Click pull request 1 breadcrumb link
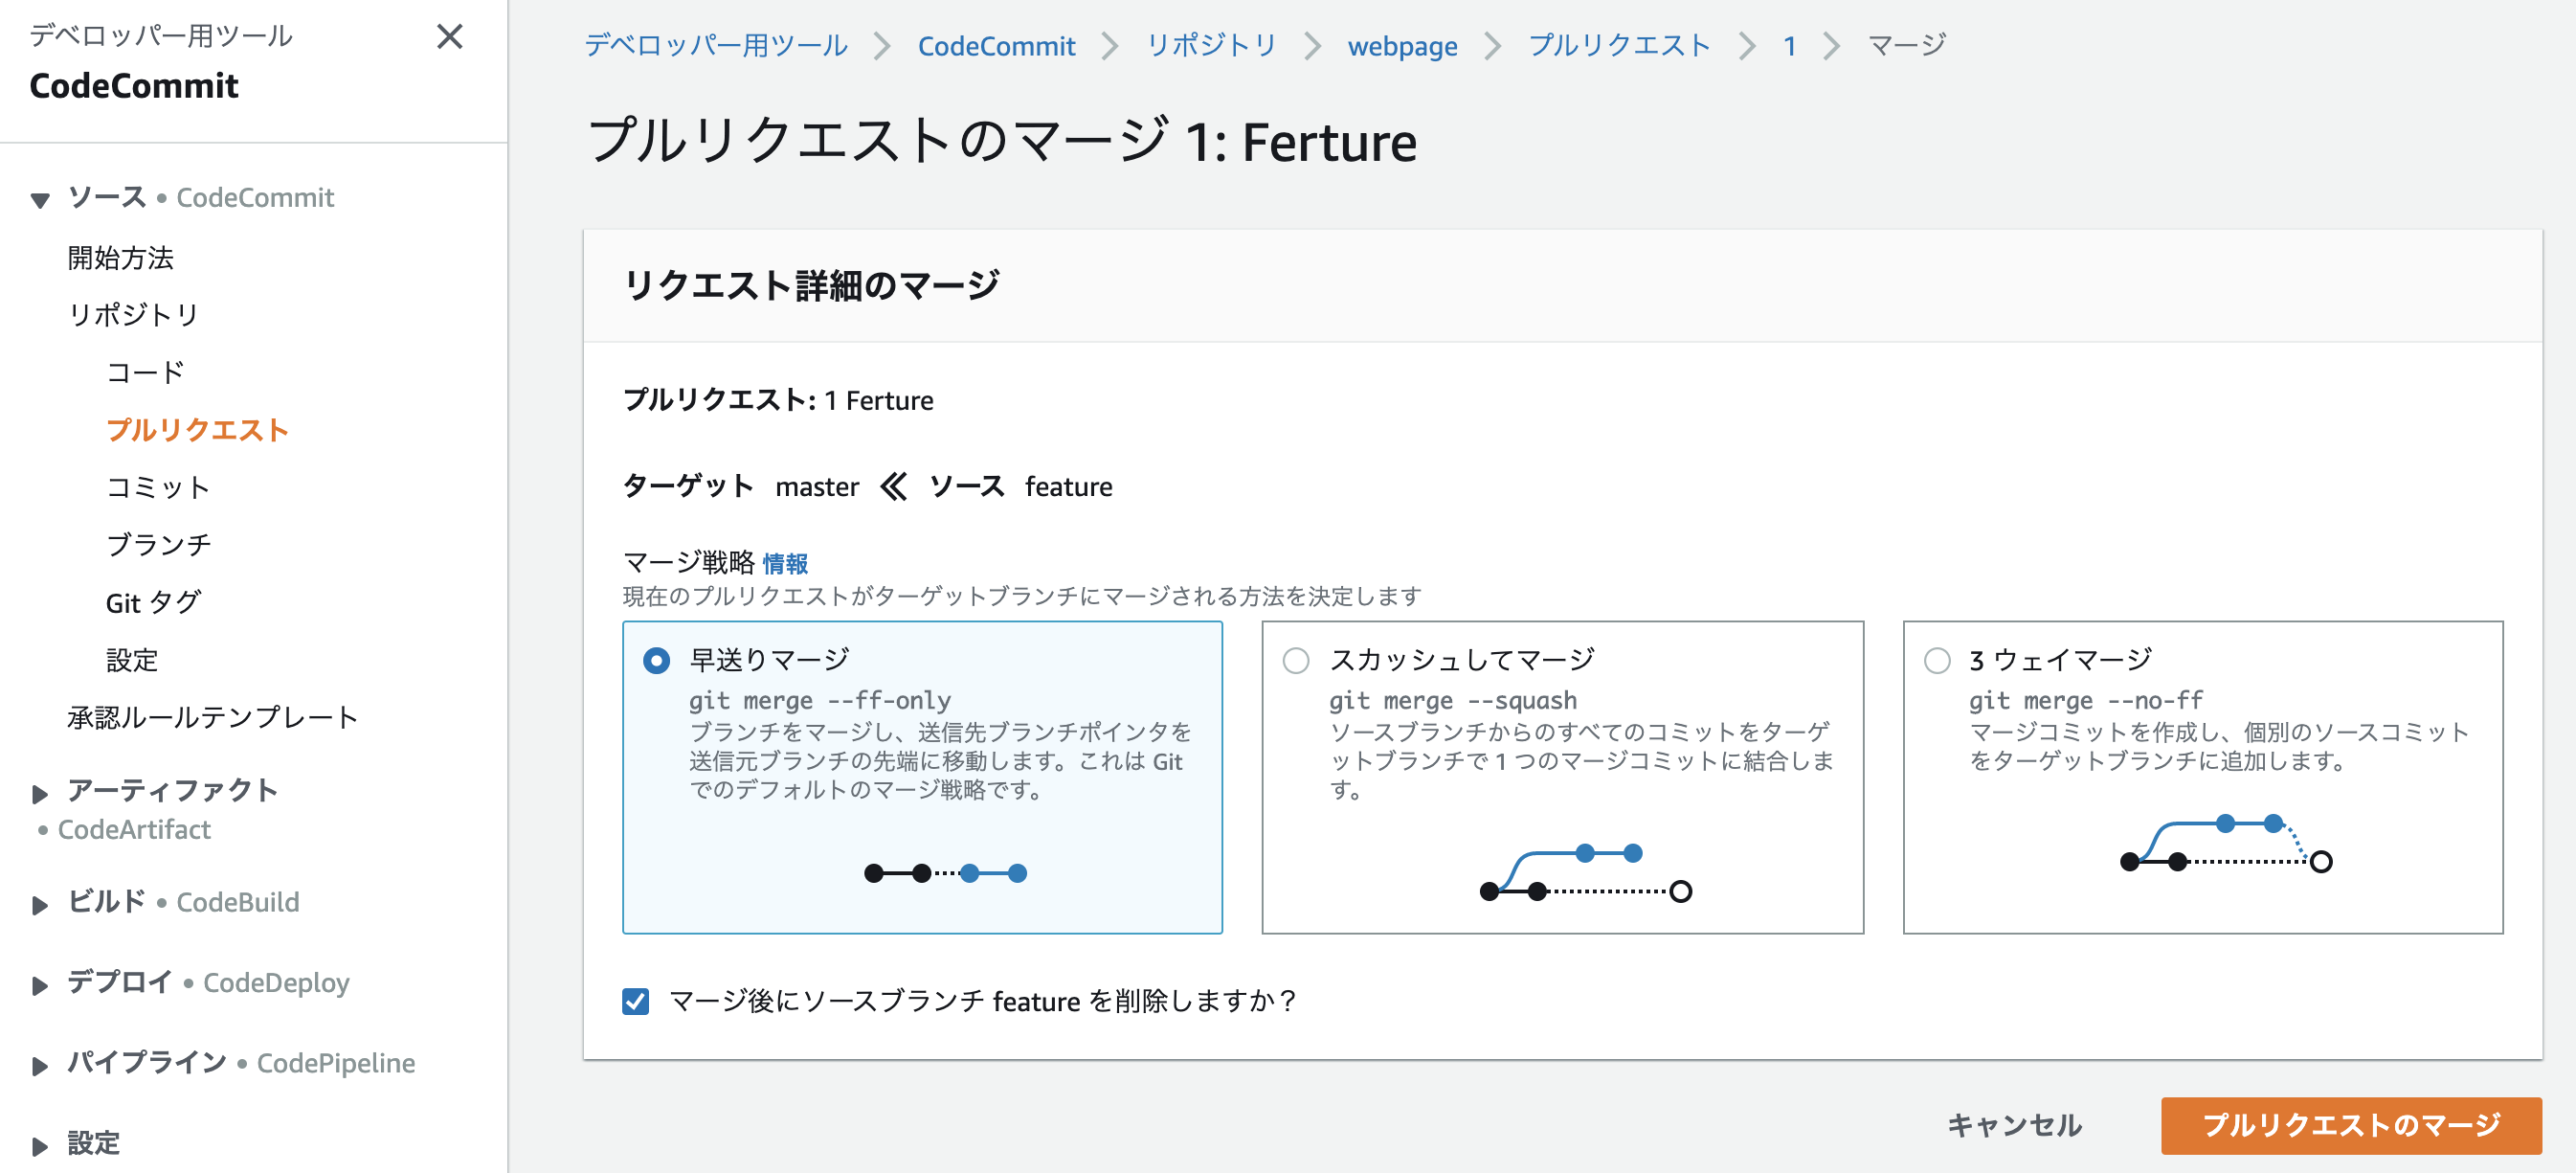The height and width of the screenshot is (1173, 2576). [x=1789, y=45]
